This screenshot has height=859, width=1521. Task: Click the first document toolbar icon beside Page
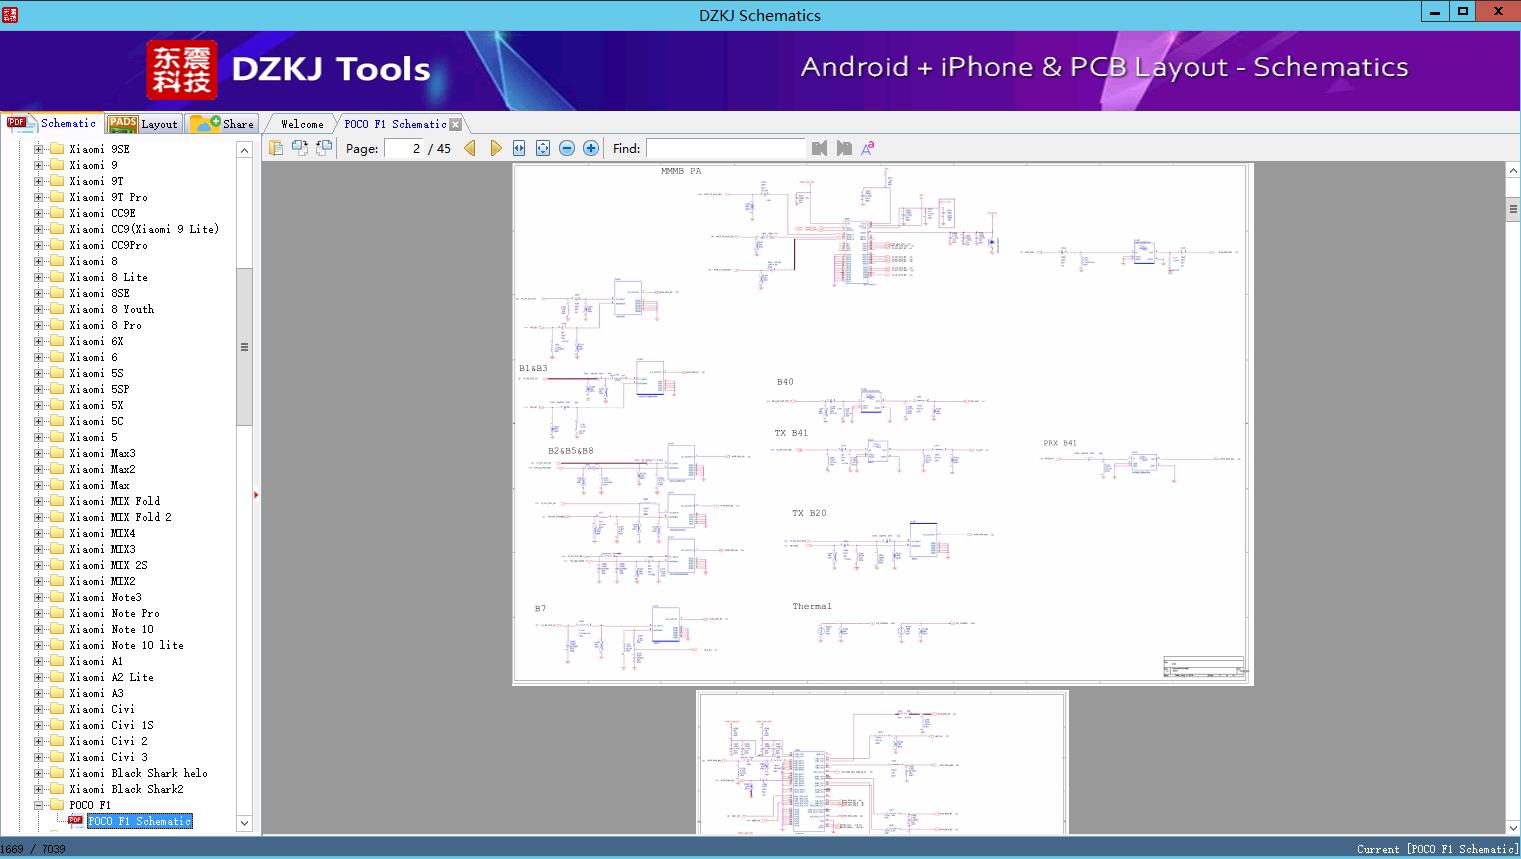(x=276, y=148)
